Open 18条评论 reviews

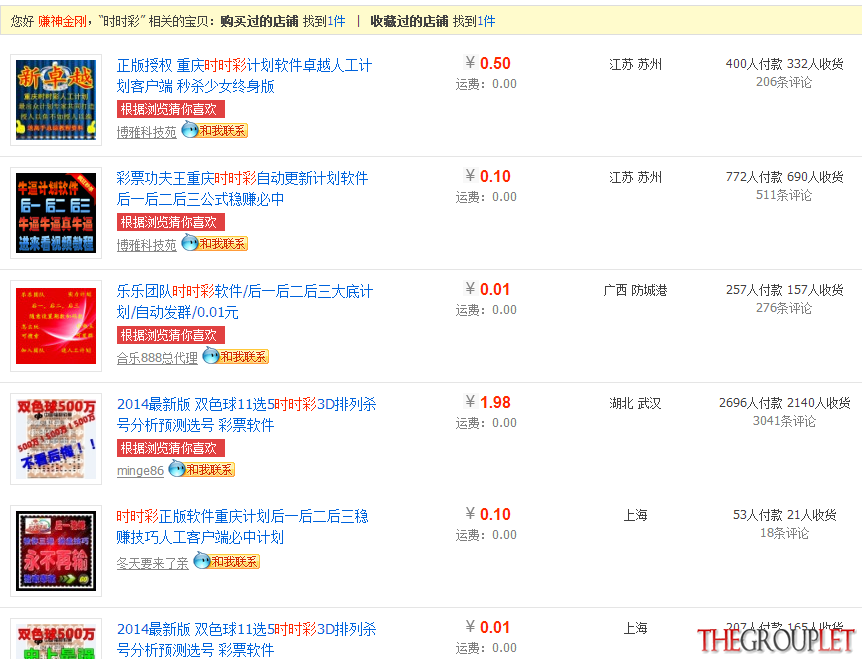click(784, 533)
